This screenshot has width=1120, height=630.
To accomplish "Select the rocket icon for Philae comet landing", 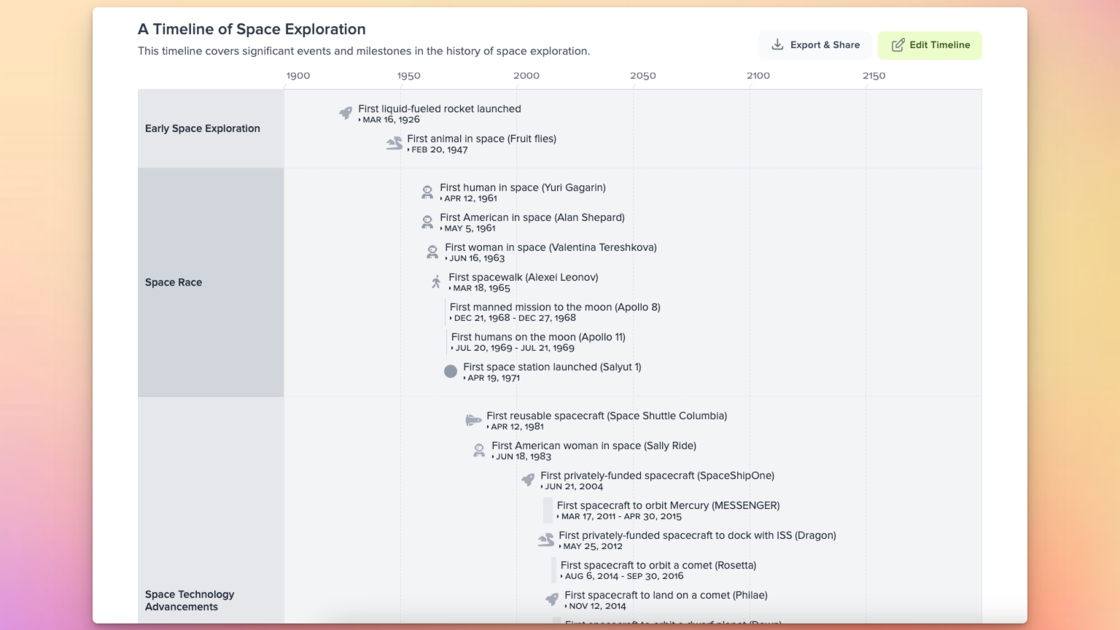I will click(551, 599).
